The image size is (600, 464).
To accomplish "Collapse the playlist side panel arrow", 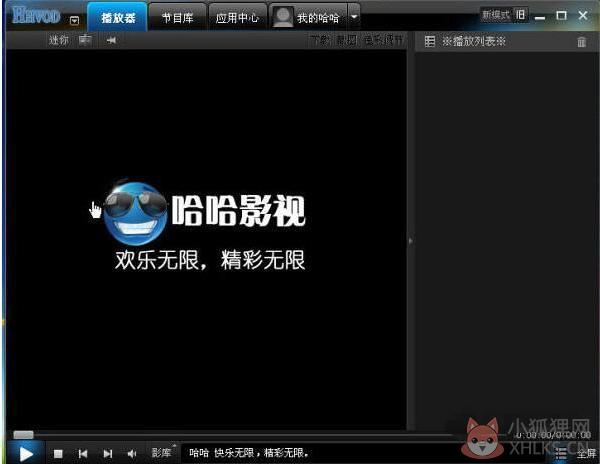I will tap(411, 241).
